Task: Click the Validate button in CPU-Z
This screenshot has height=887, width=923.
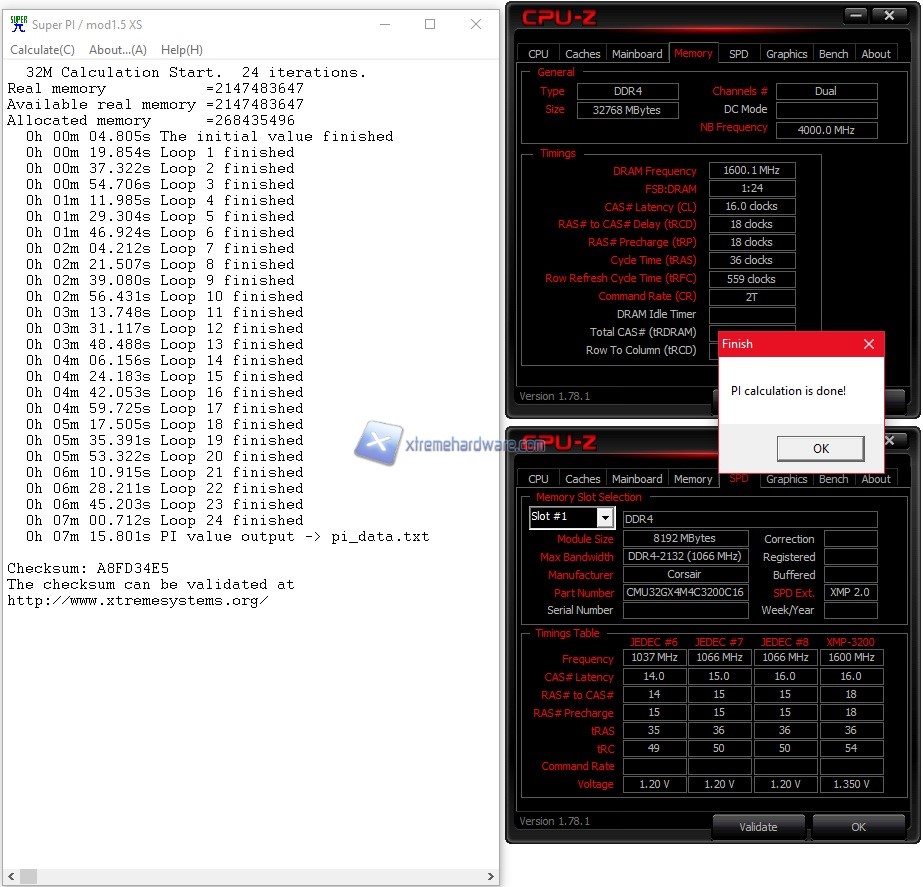Action: tap(758, 827)
